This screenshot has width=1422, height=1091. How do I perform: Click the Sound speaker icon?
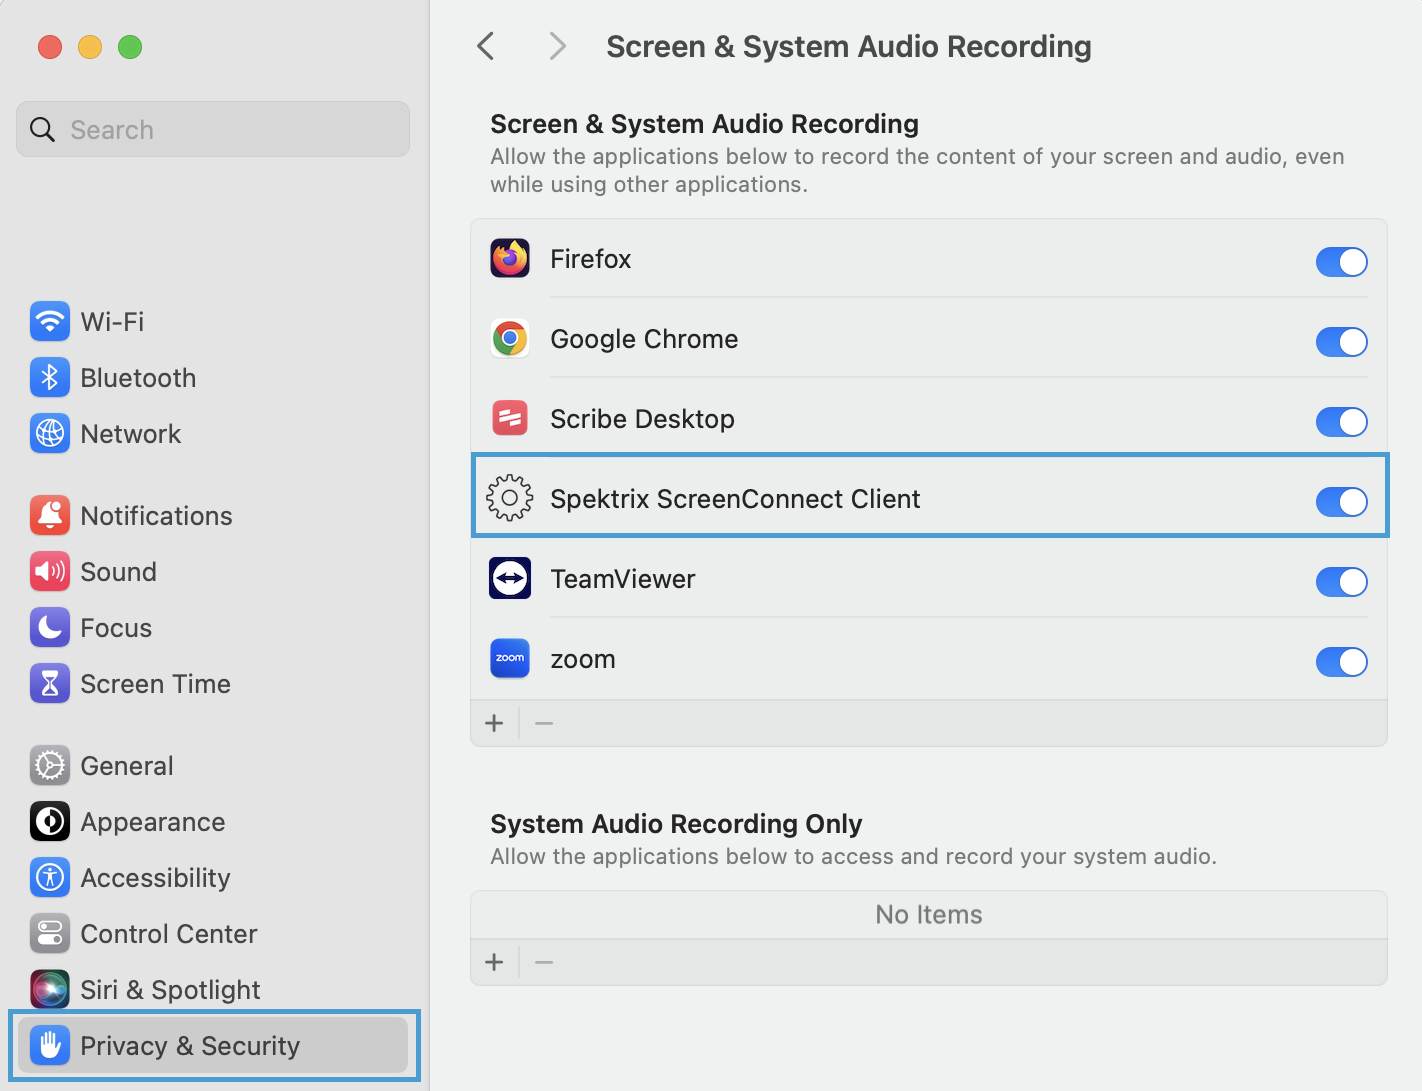tap(50, 572)
